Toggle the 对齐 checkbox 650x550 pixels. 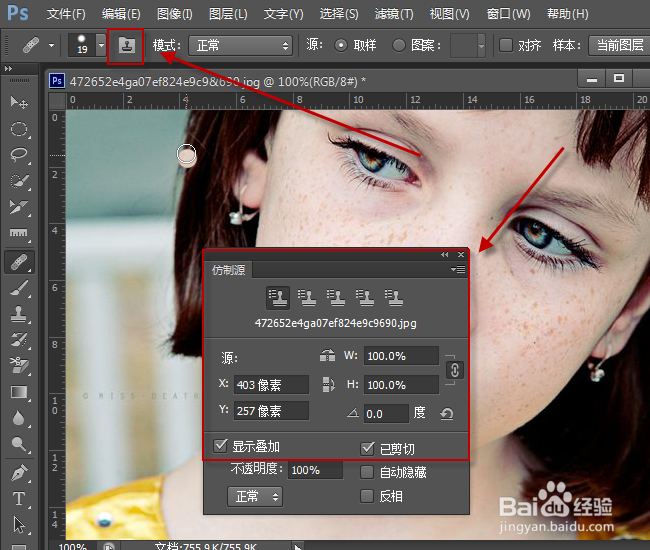[x=505, y=45]
